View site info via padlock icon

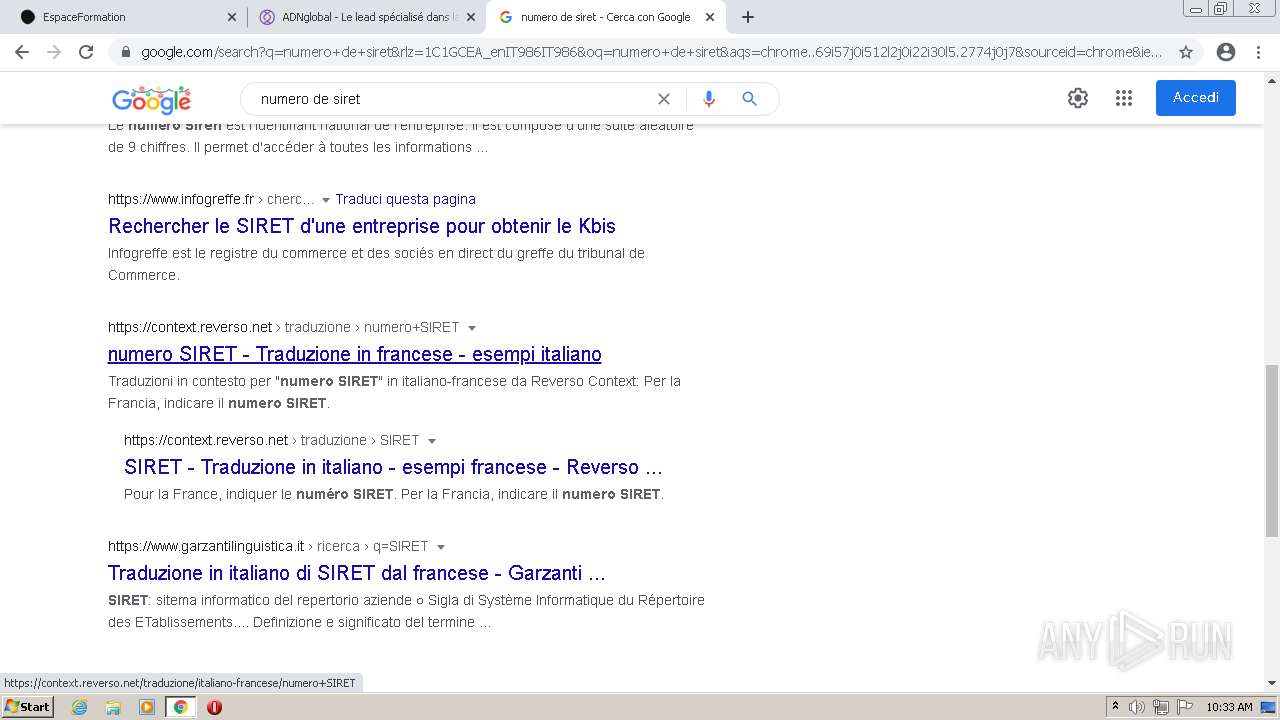pyautogui.click(x=126, y=52)
